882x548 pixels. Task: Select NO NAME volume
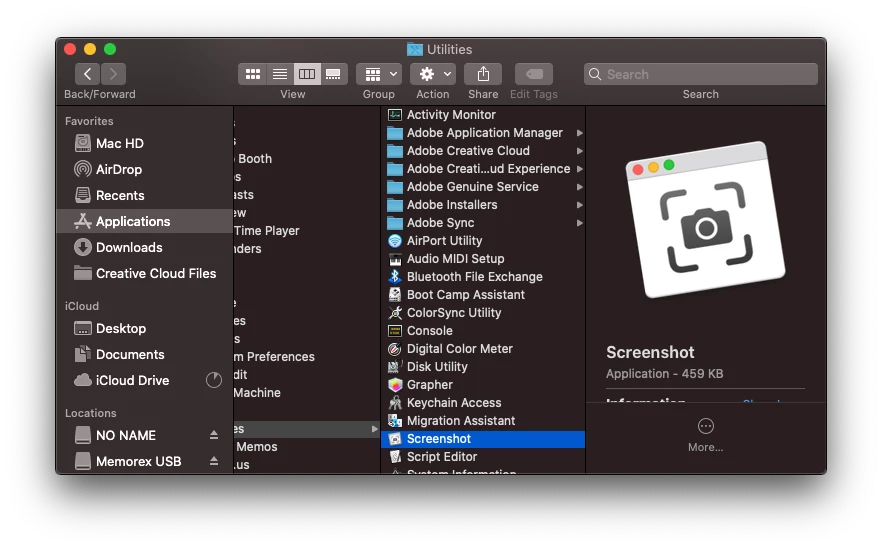click(x=145, y=435)
